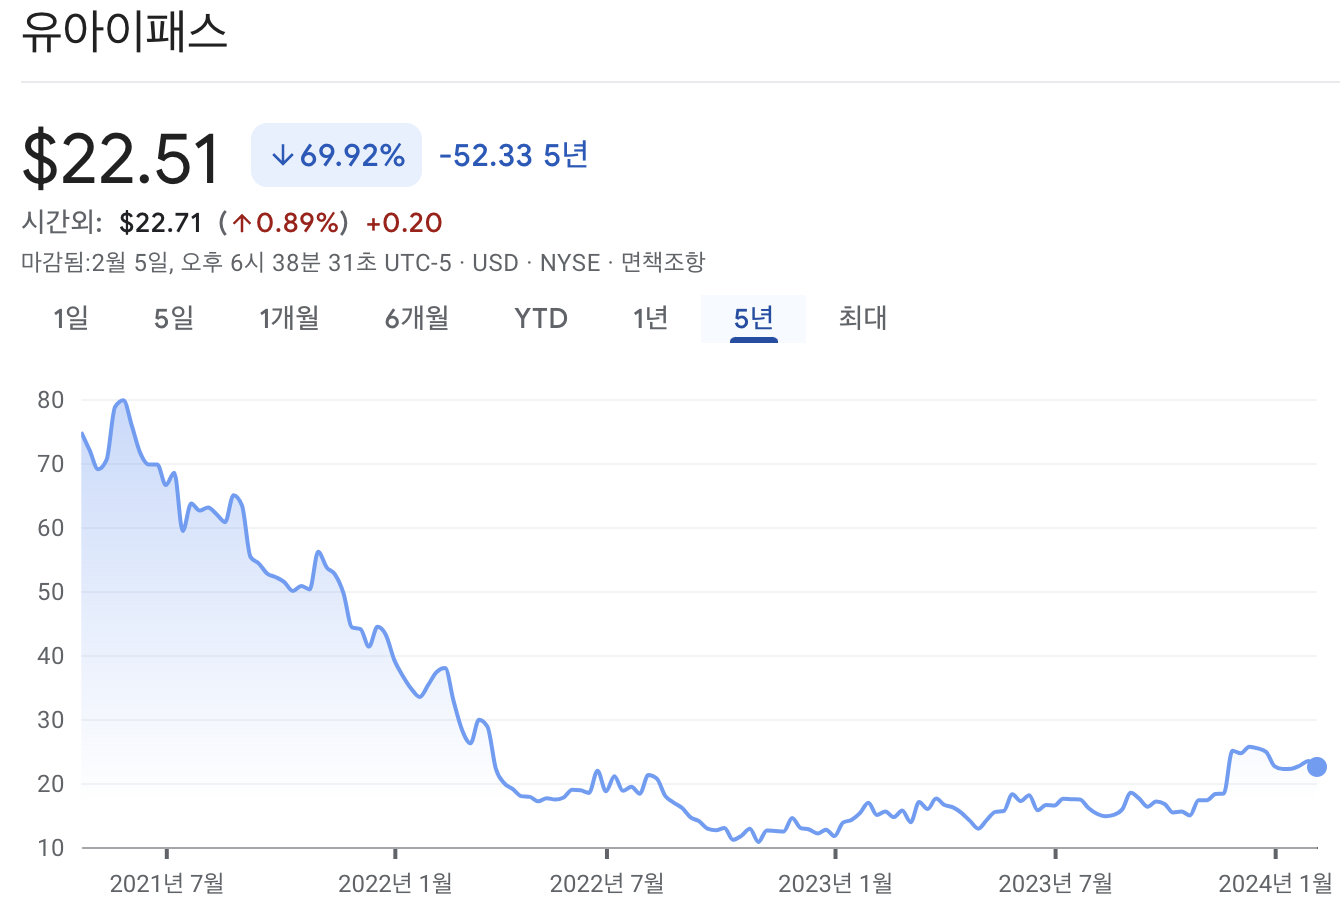Click the active 5년 tab
1340x902 pixels.
point(753,317)
